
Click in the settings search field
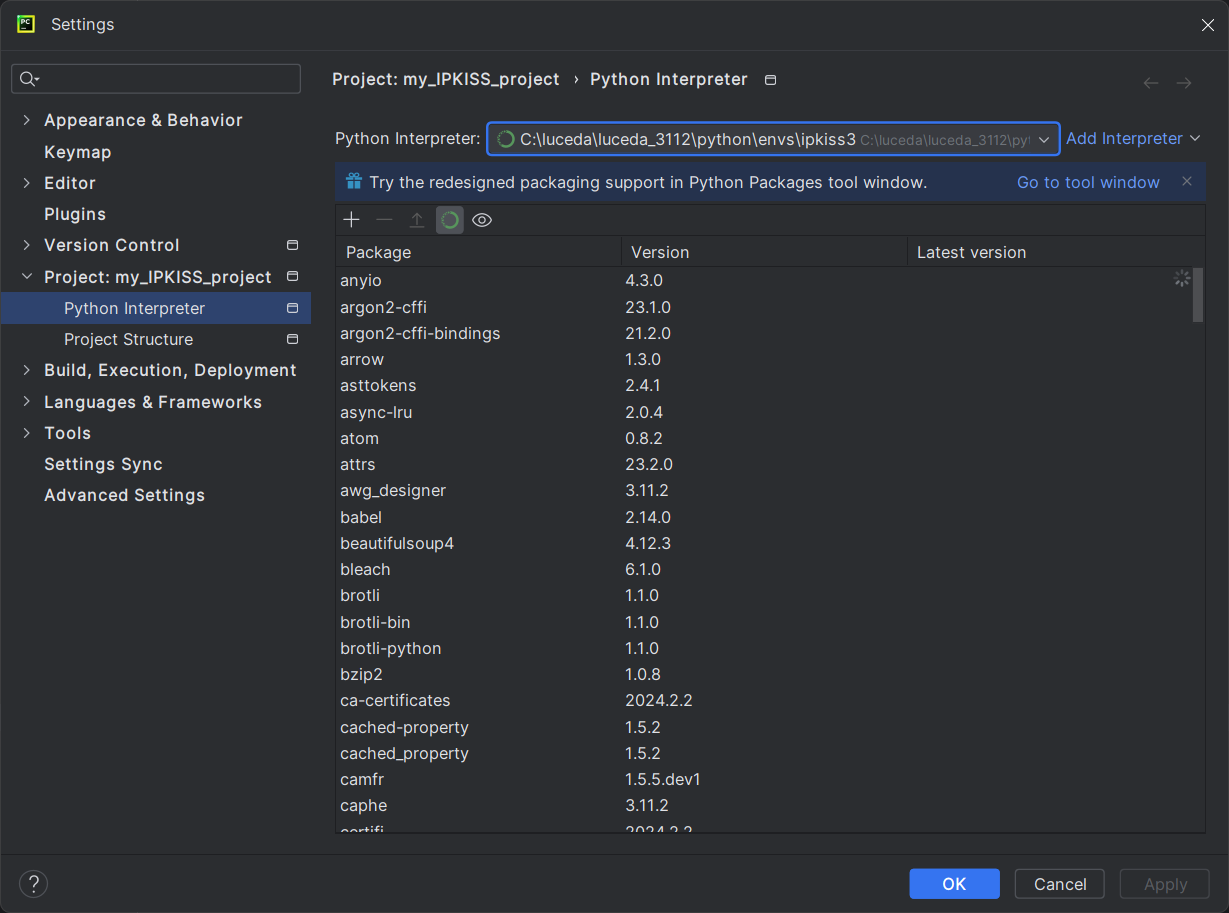165,79
